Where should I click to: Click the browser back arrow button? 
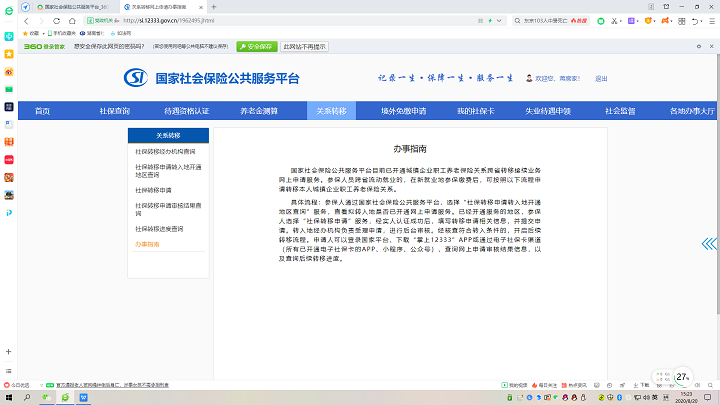point(24,19)
